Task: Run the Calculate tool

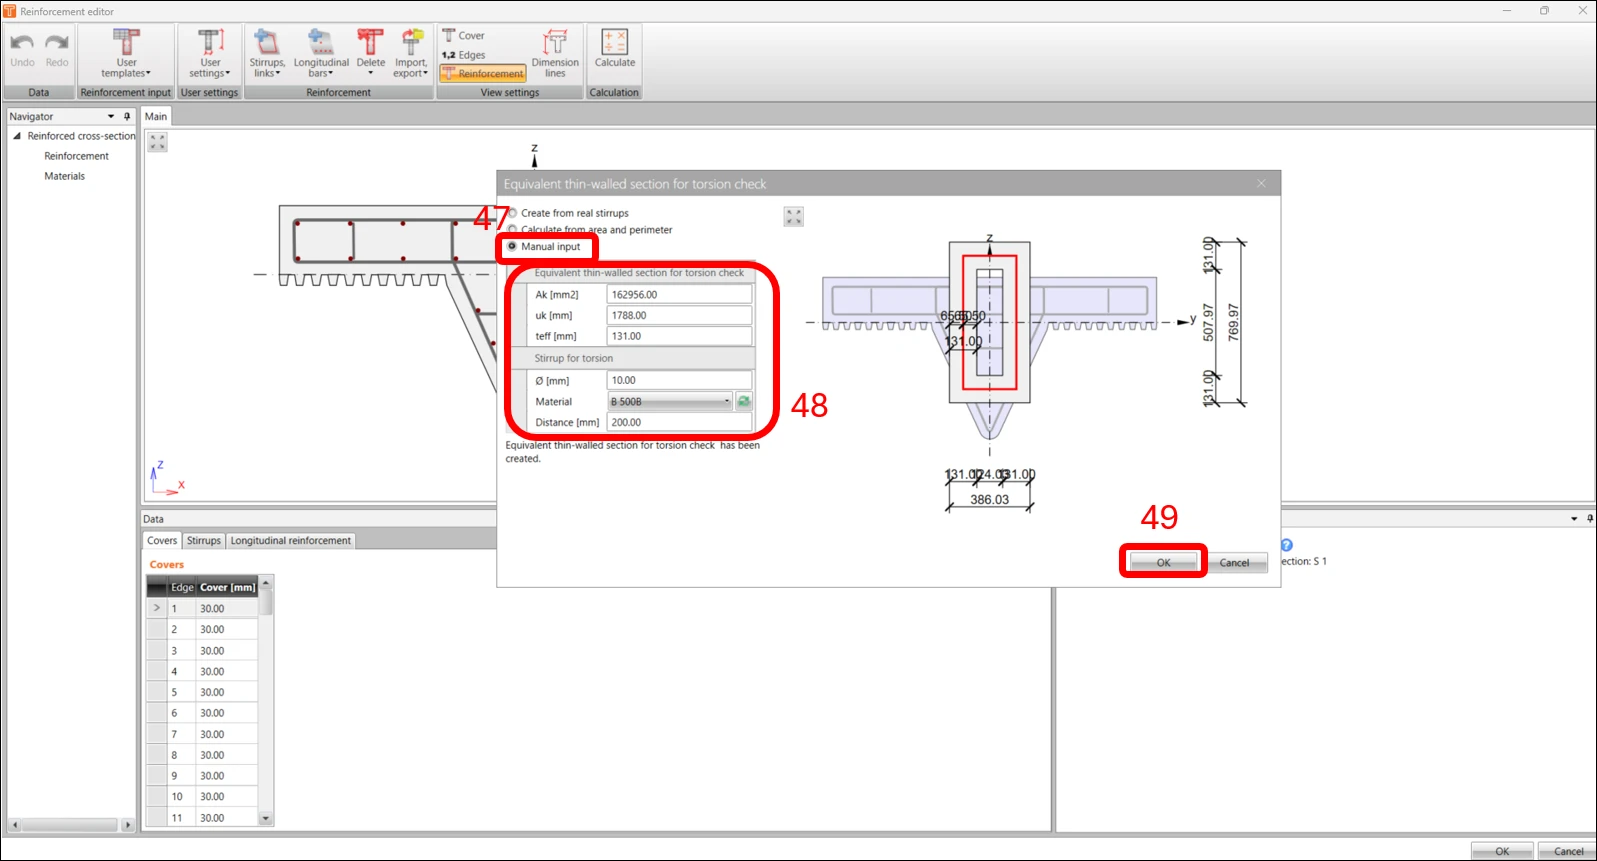Action: (615, 49)
